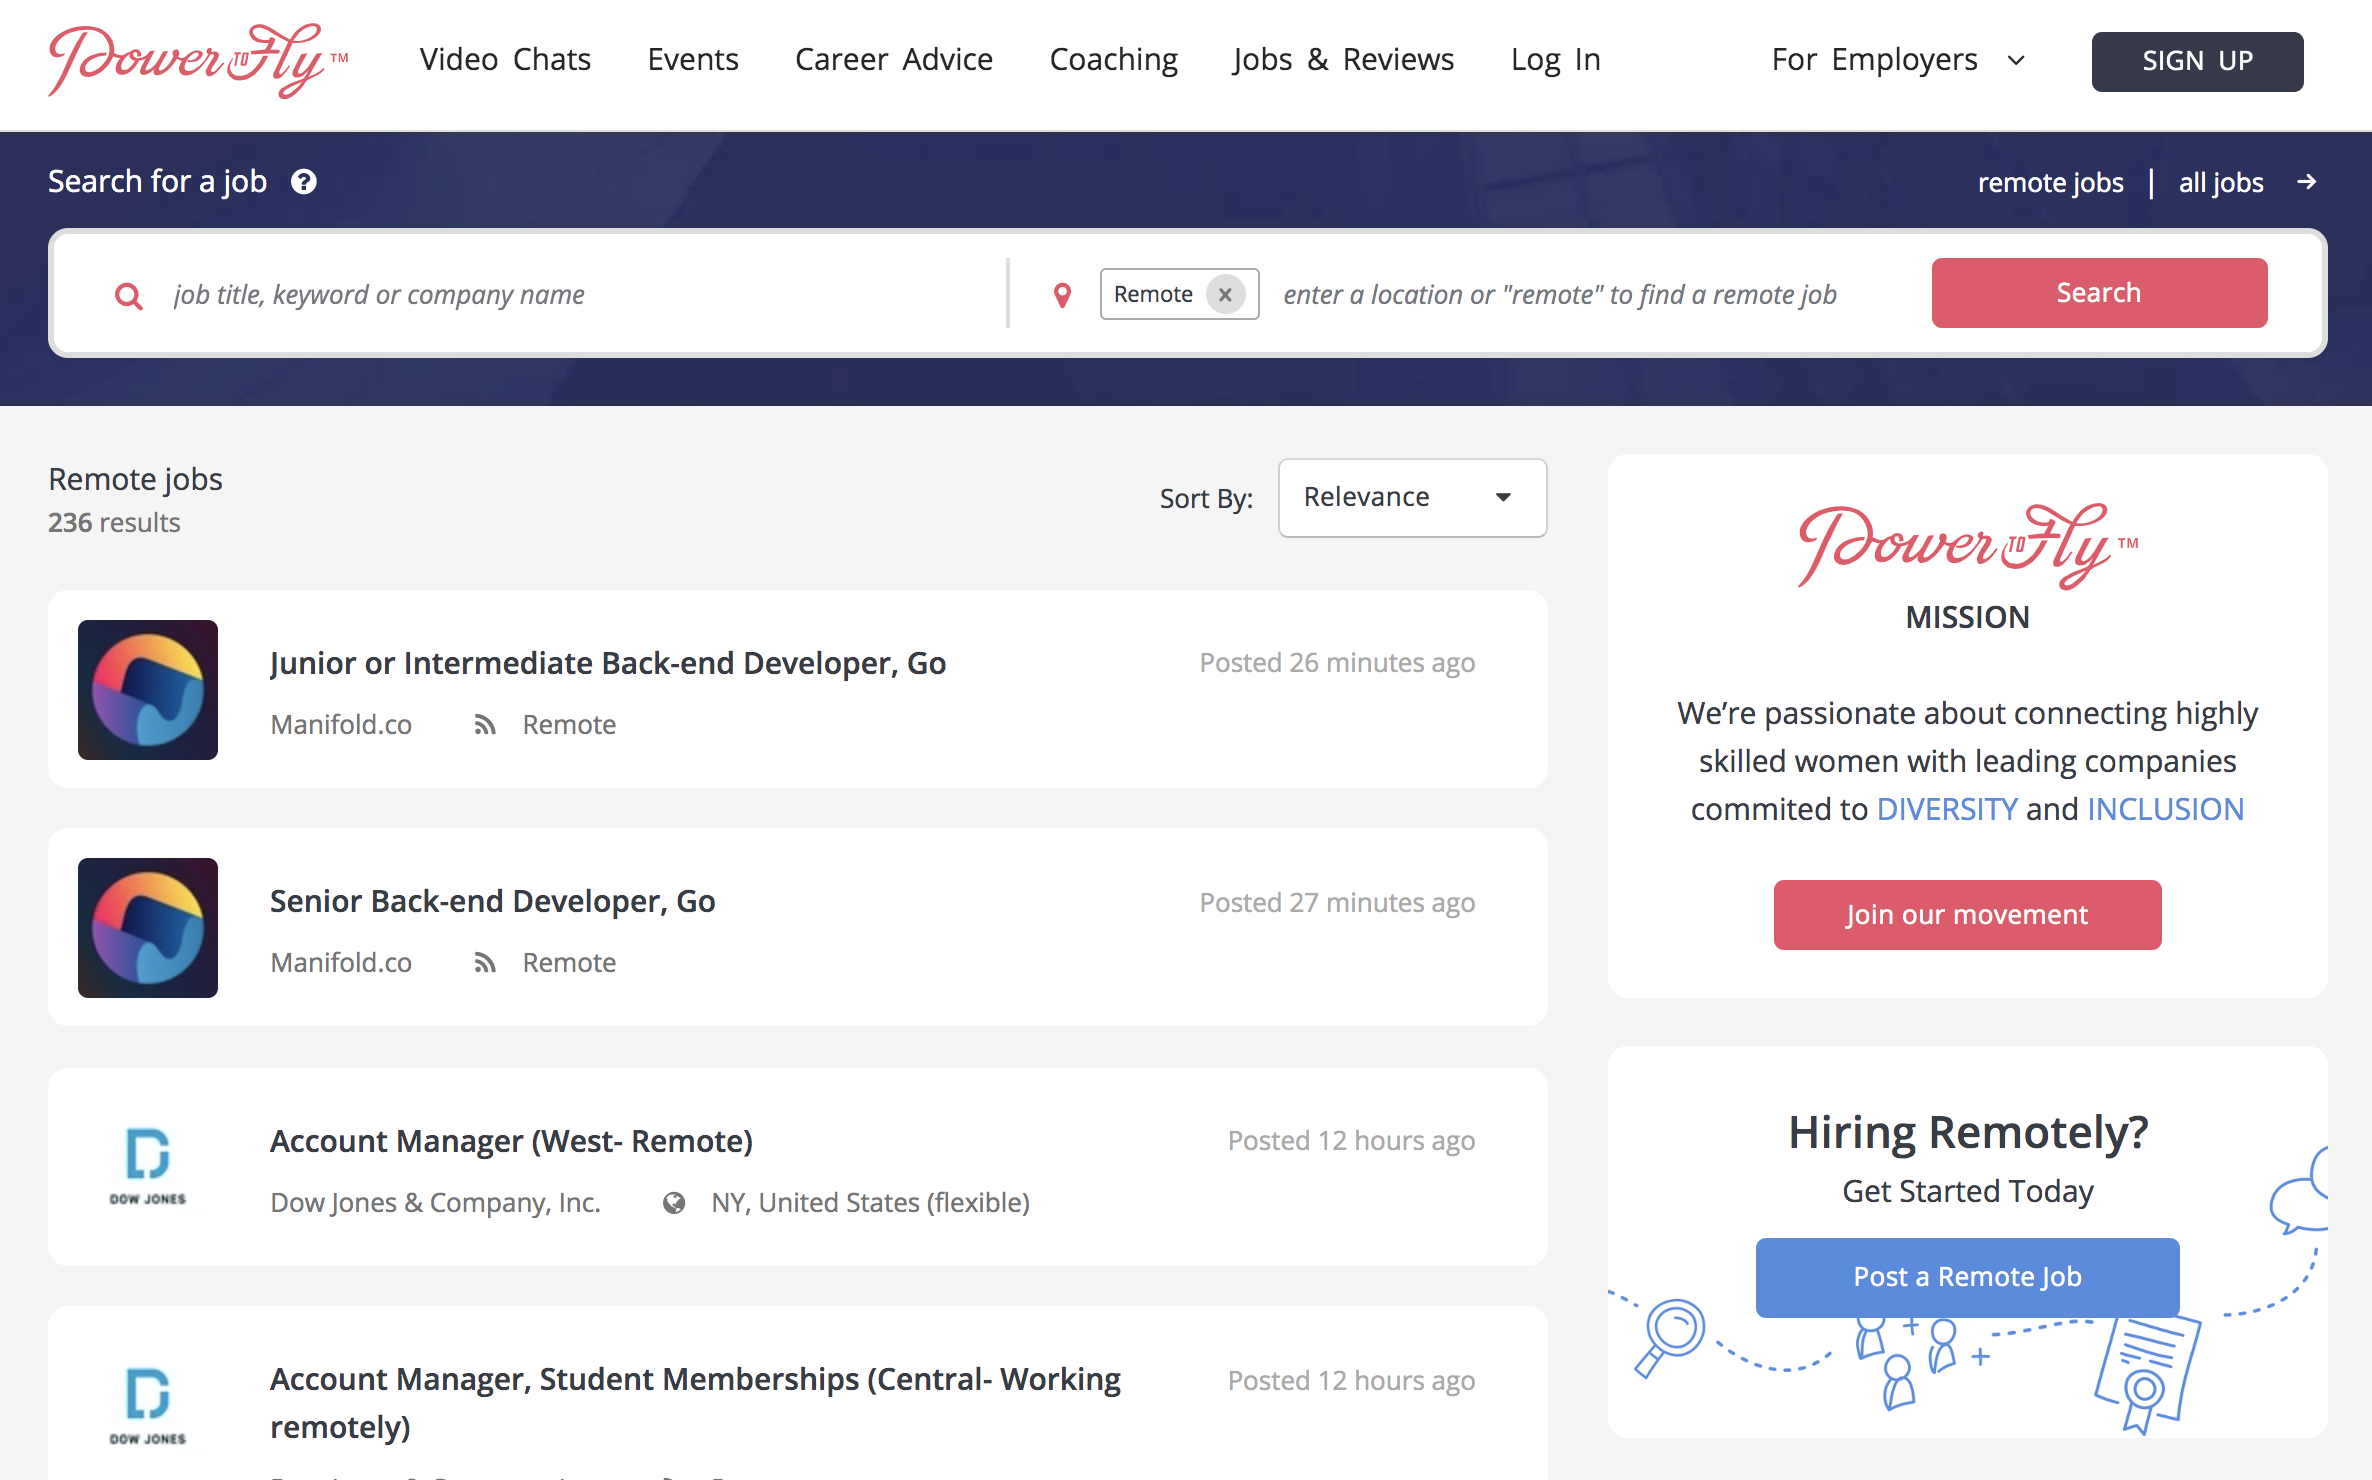
Task: Remove the Remote location tag
Action: [x=1225, y=295]
